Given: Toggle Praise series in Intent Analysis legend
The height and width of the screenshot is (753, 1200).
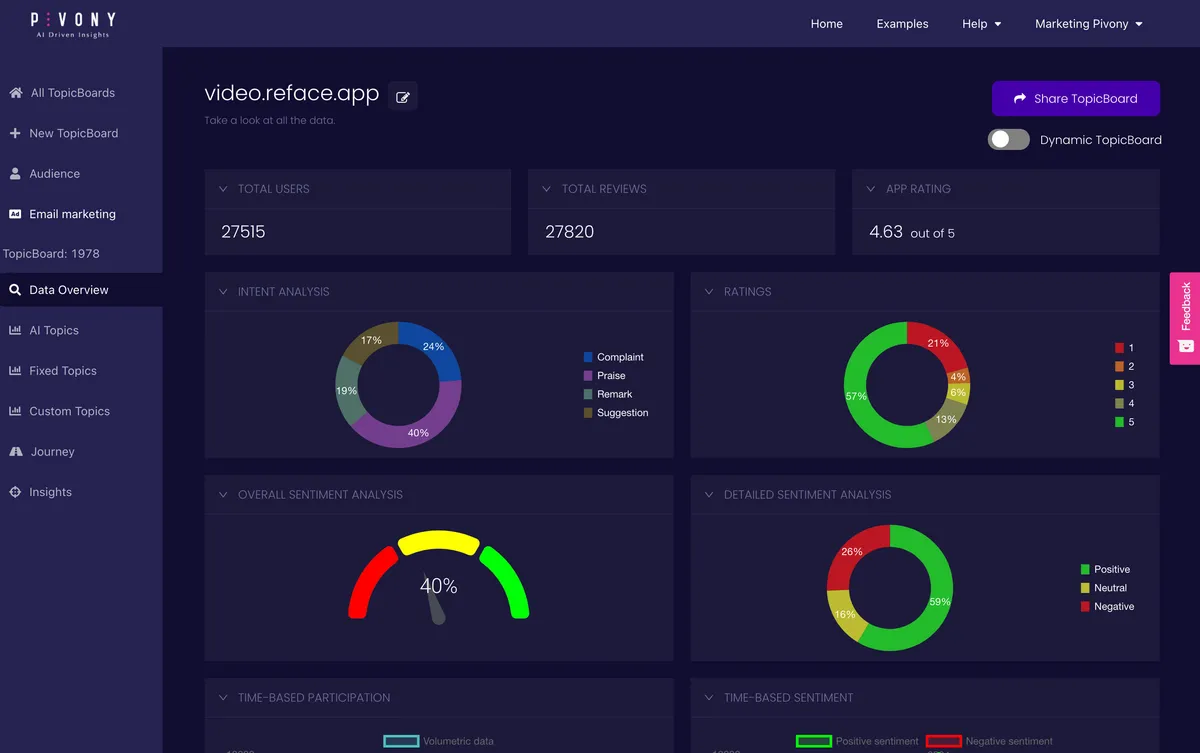Looking at the screenshot, I should click(x=604, y=376).
